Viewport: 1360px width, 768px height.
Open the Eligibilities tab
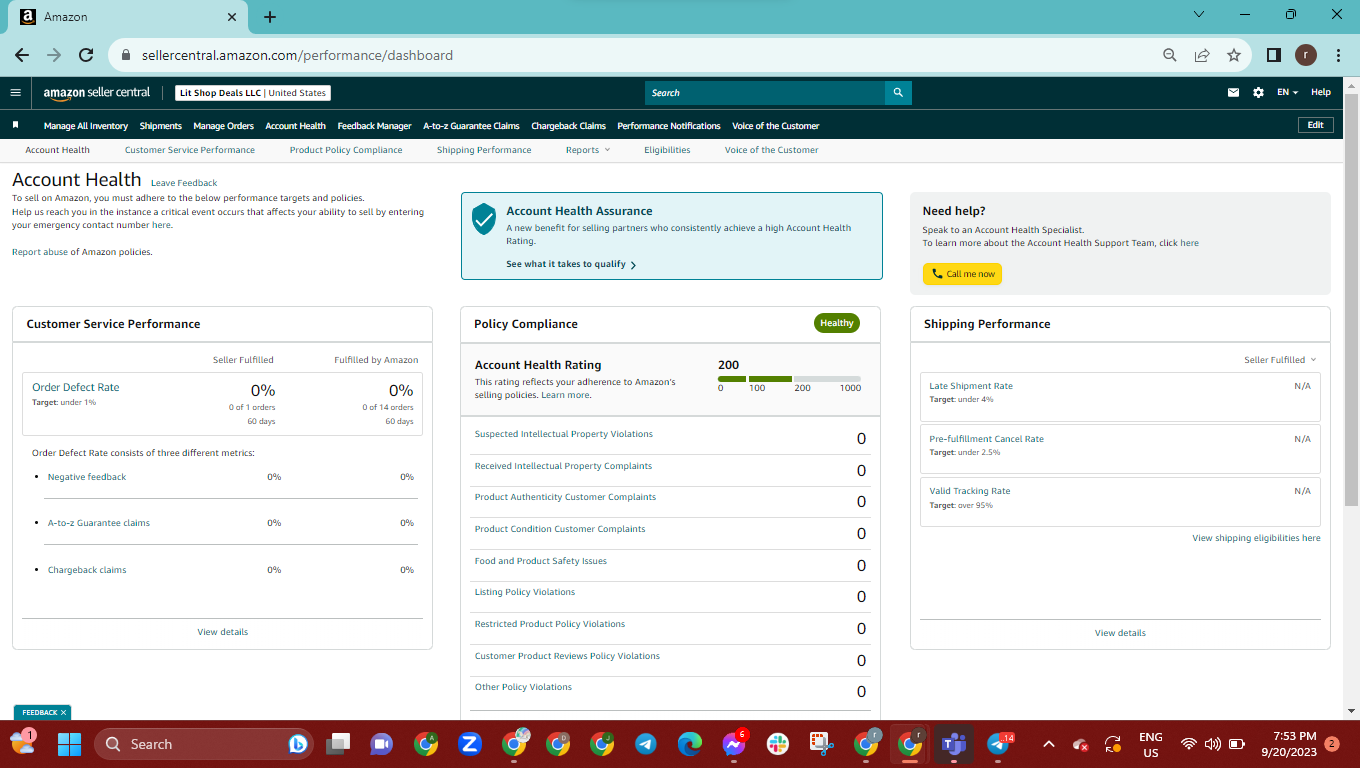667,150
